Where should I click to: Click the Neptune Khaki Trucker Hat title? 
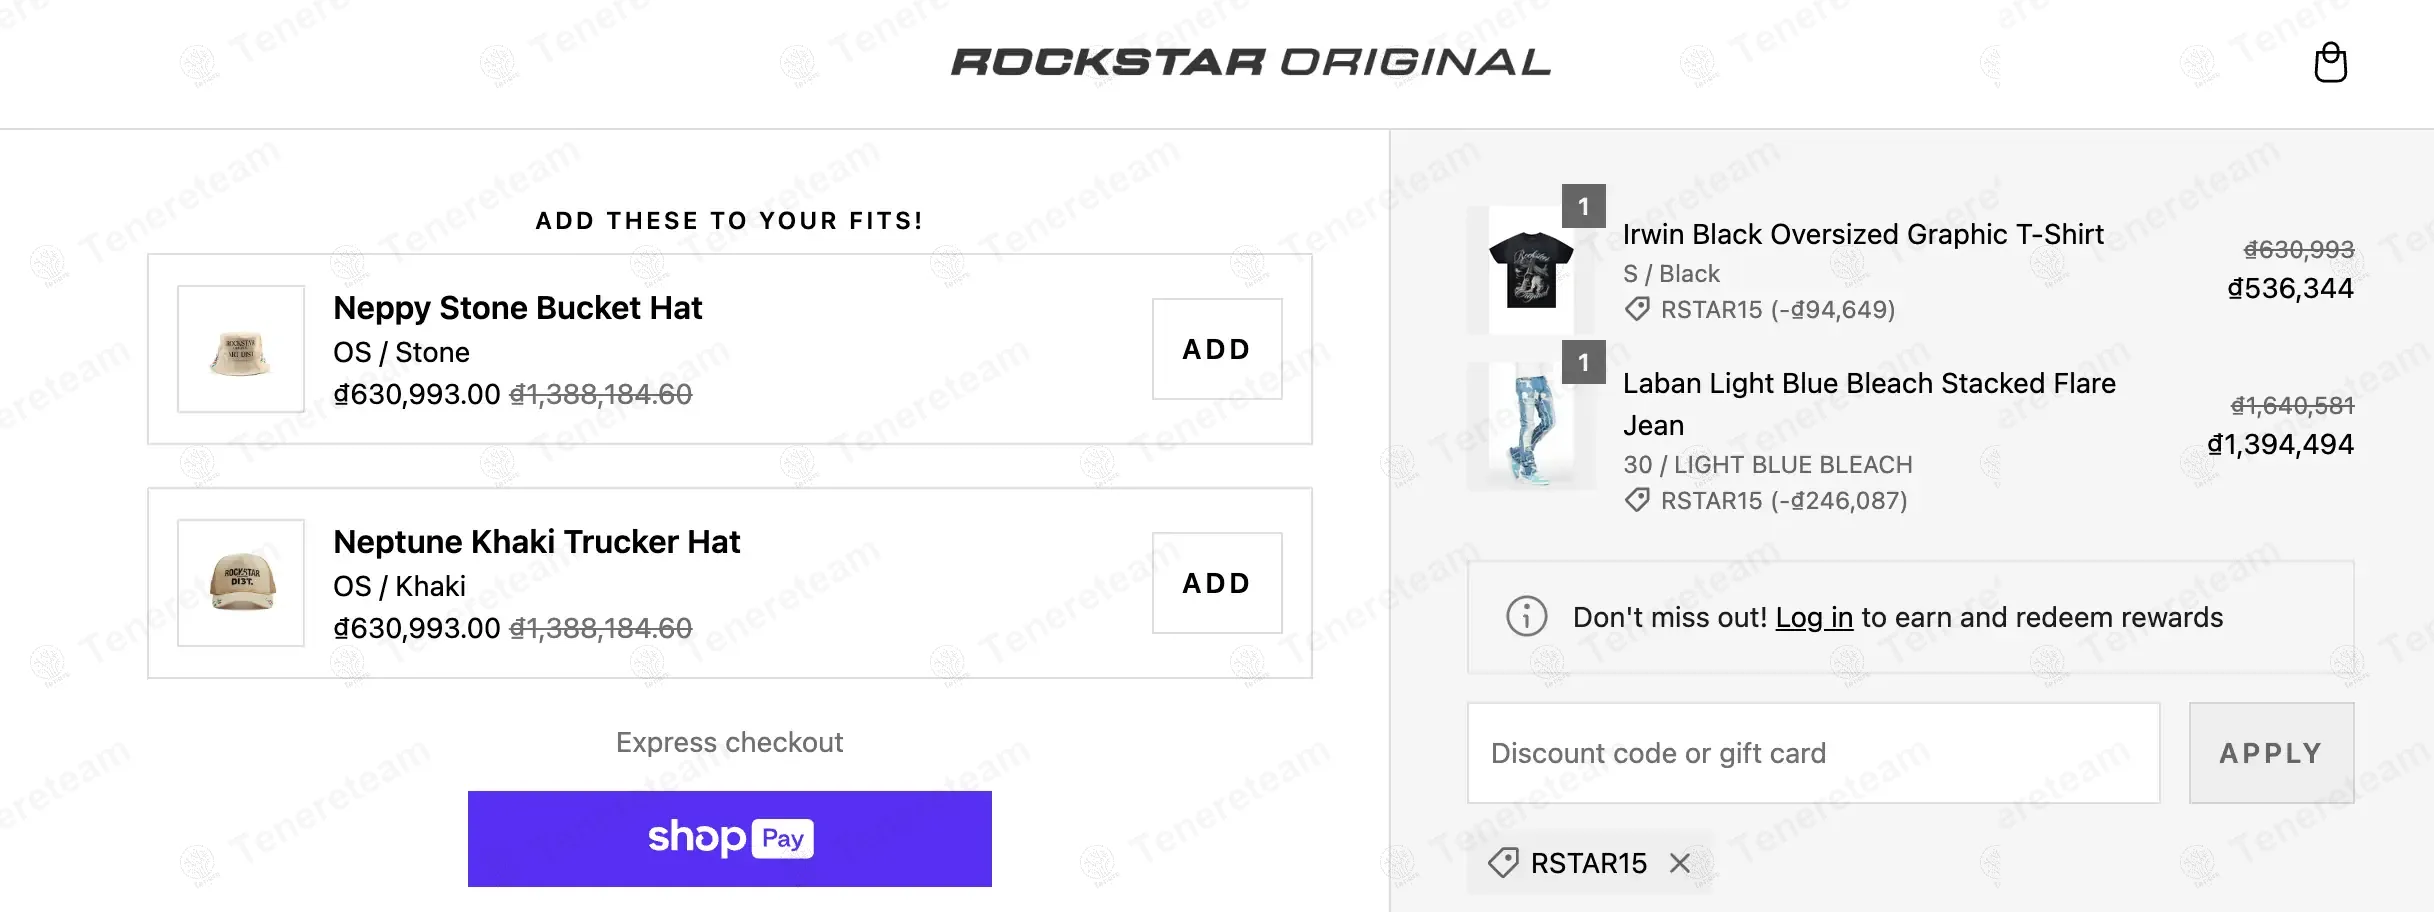[536, 542]
